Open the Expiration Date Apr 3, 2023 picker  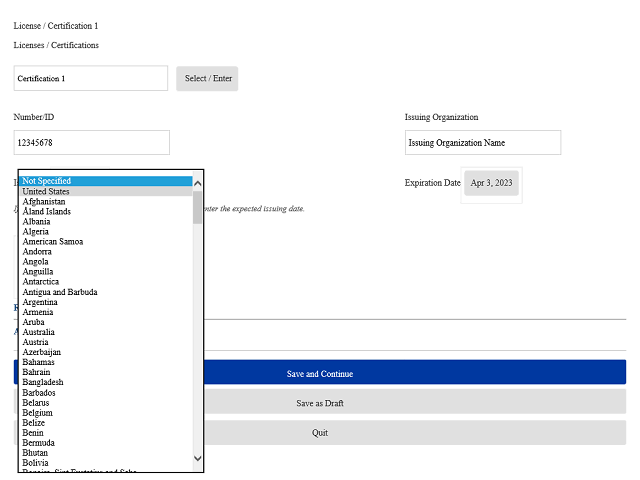coord(491,183)
